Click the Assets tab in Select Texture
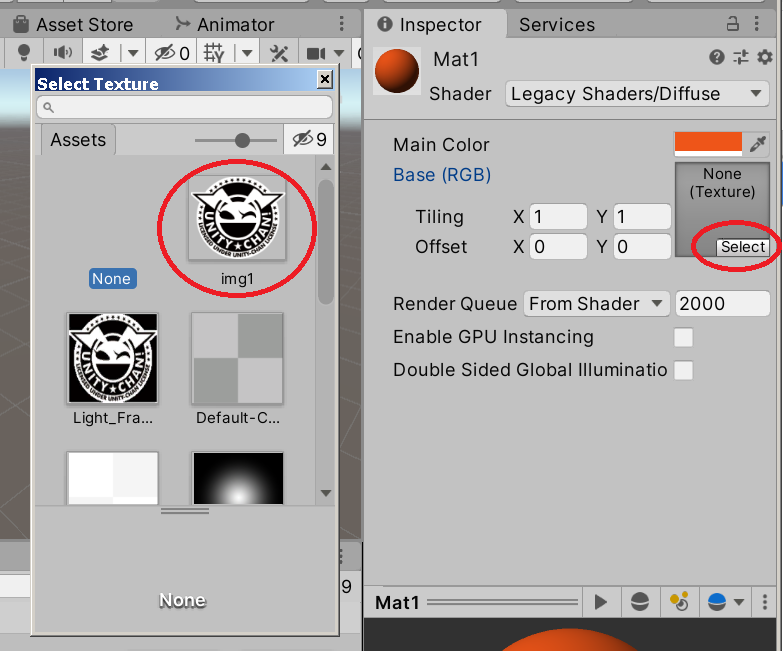Screen dimensions: 783x651 [78, 140]
